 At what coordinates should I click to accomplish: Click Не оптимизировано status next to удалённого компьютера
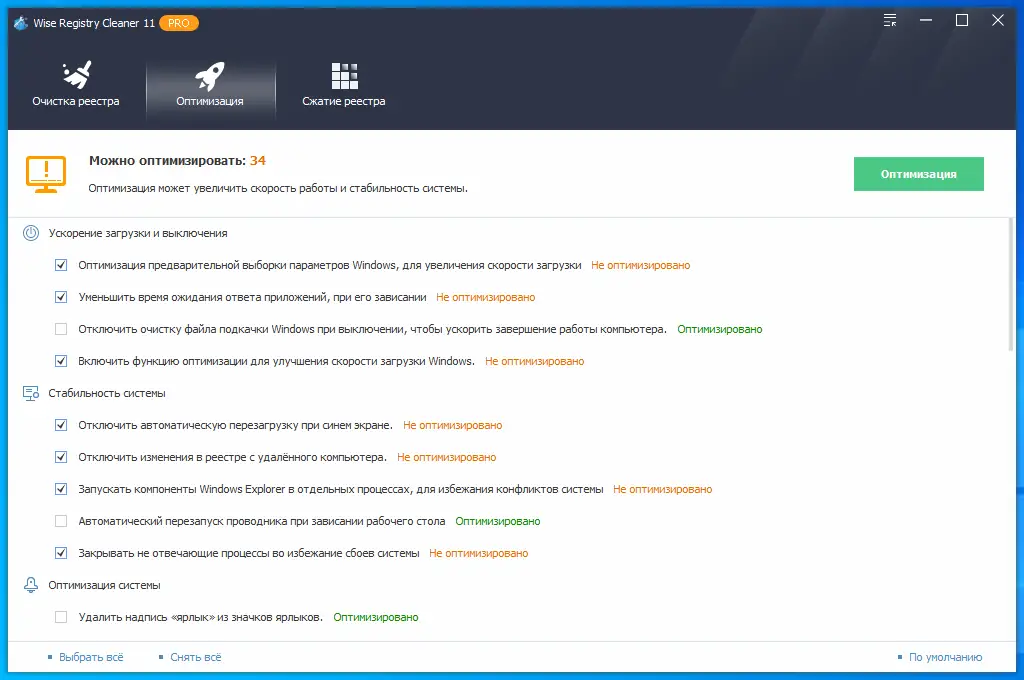[x=447, y=457]
